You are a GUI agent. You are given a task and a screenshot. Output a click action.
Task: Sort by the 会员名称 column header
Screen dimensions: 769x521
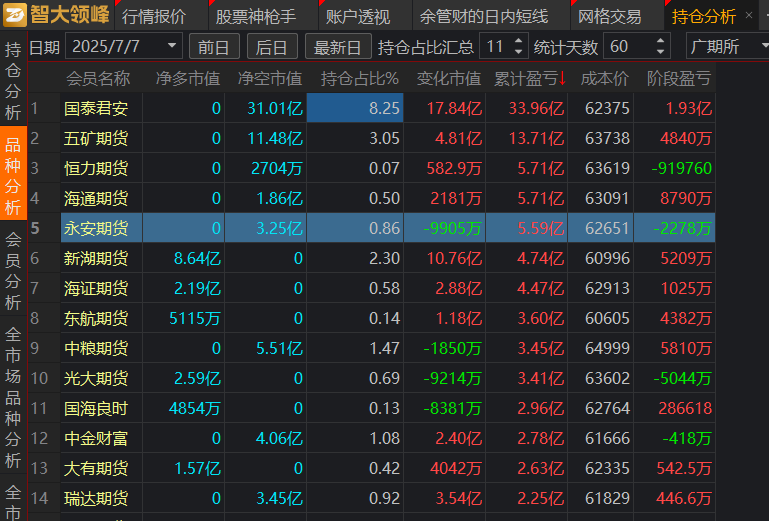pos(98,78)
